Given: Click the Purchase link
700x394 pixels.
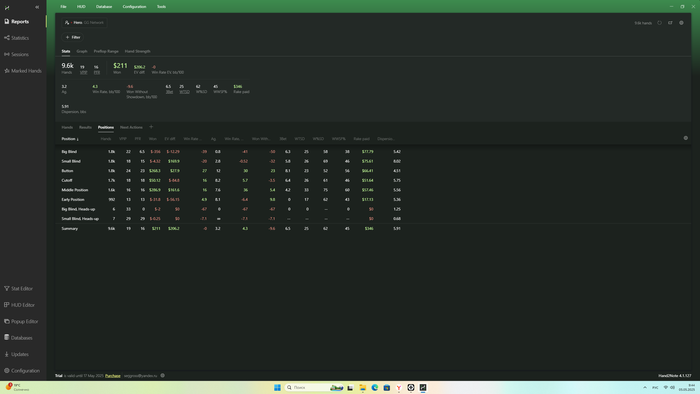Looking at the screenshot, I should [x=112, y=376].
